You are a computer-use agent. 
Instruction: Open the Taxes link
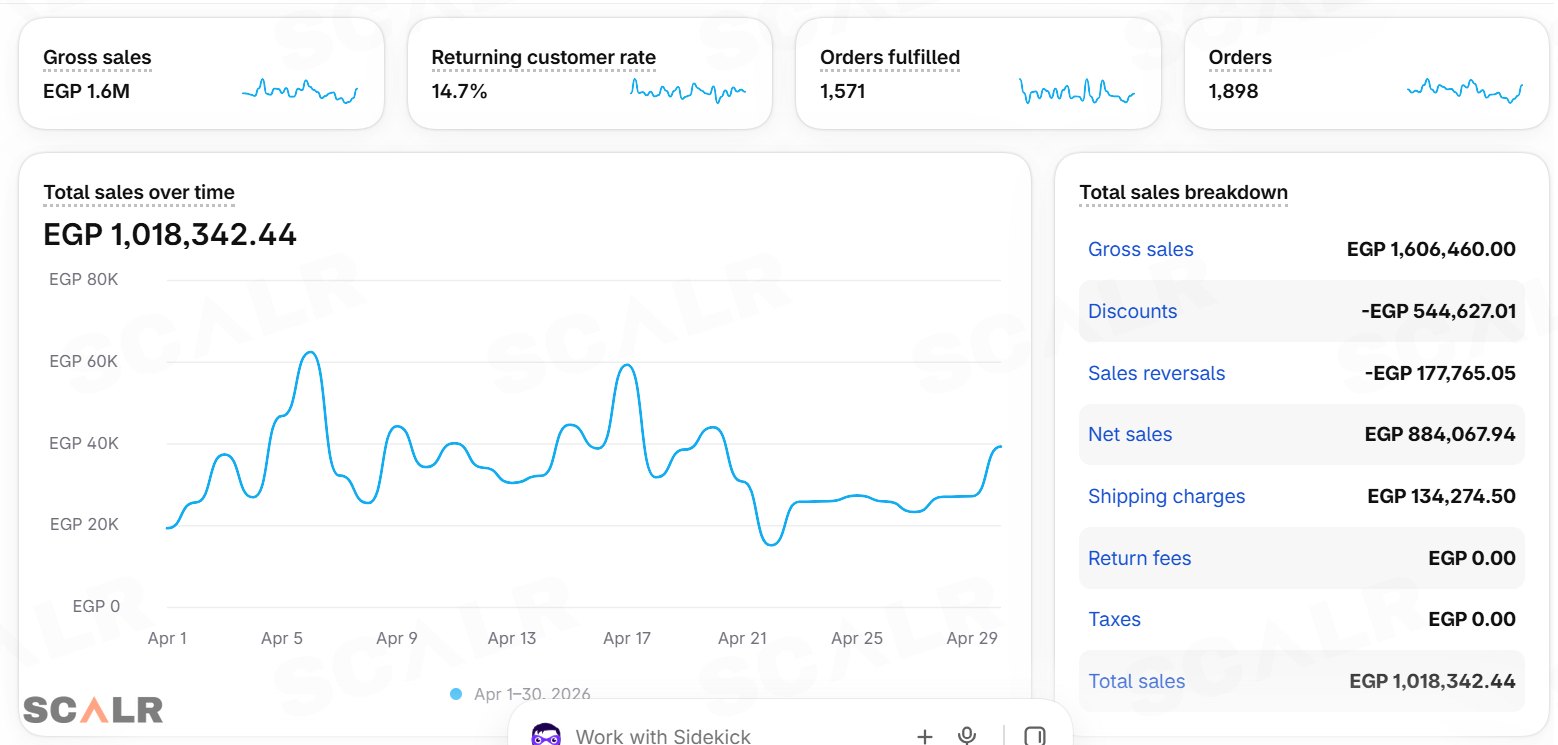(x=1115, y=620)
